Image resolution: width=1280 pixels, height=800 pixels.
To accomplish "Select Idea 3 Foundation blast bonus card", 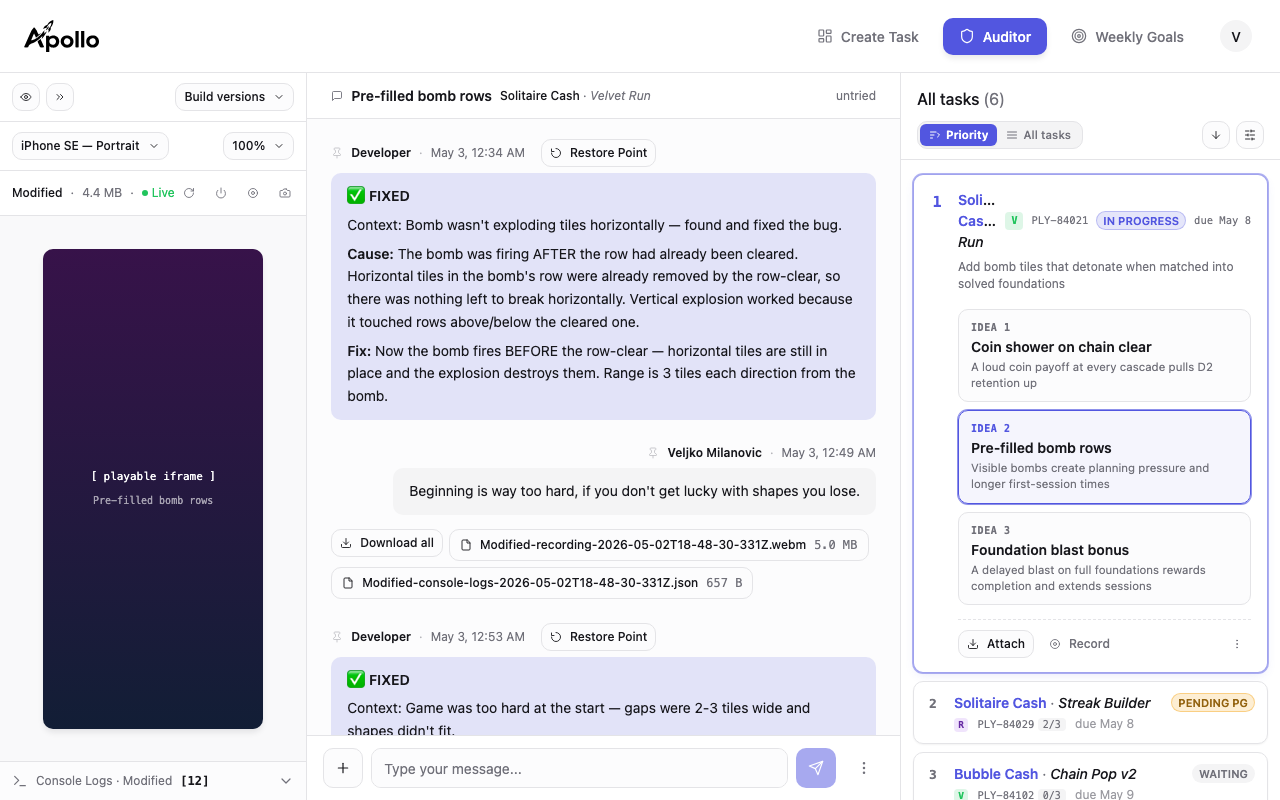I will [1104, 558].
